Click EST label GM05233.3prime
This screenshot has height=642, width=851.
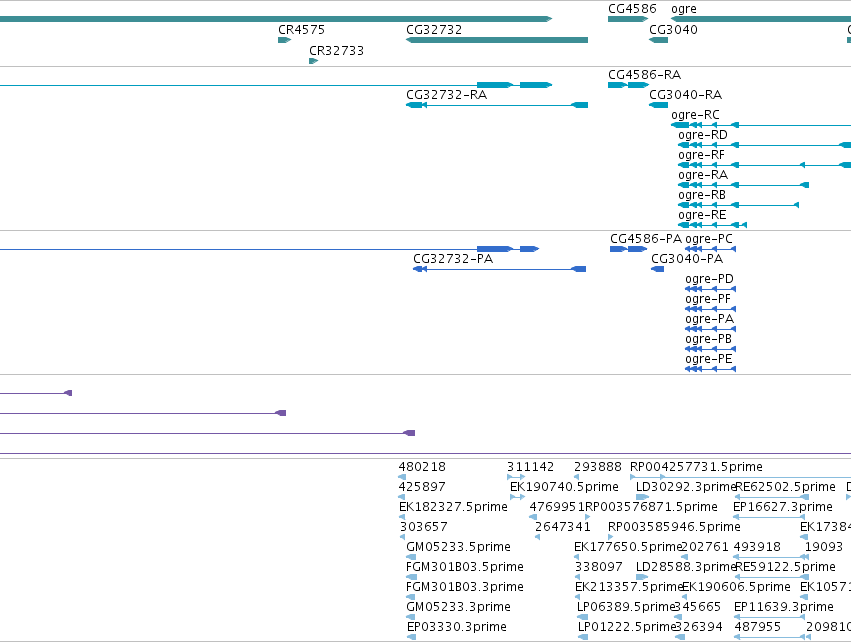458,607
